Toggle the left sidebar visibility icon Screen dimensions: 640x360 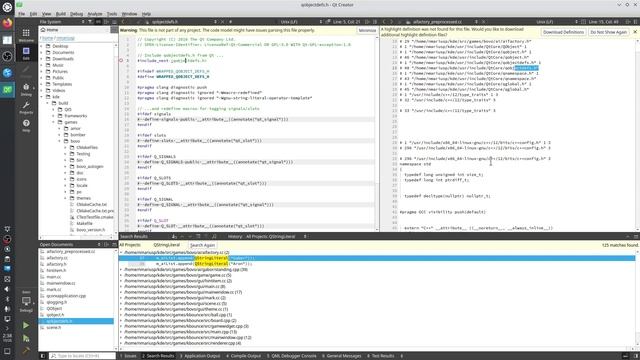click(43, 356)
